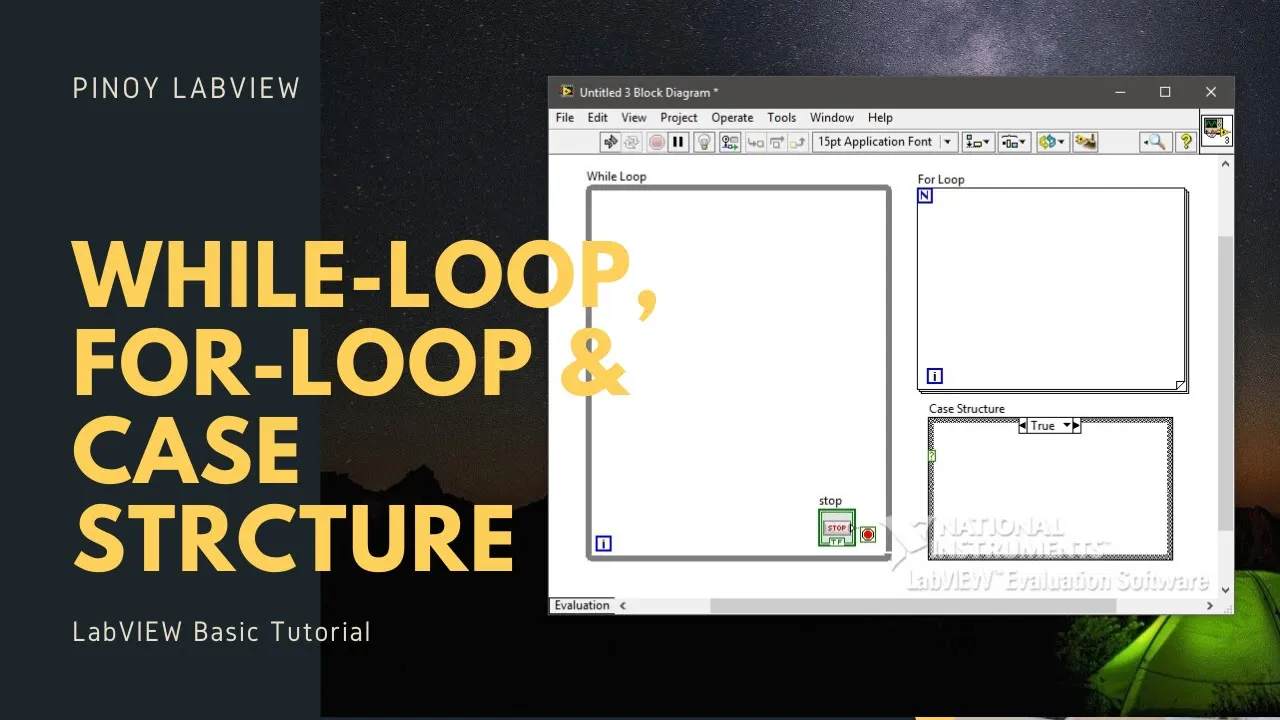This screenshot has height=720, width=1280.
Task: Click the Case Structure previous case arrow
Action: [x=1024, y=425]
